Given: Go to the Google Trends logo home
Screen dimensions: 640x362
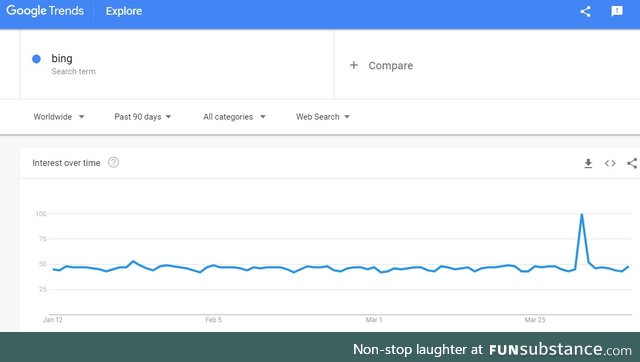Looking at the screenshot, I should tap(45, 11).
